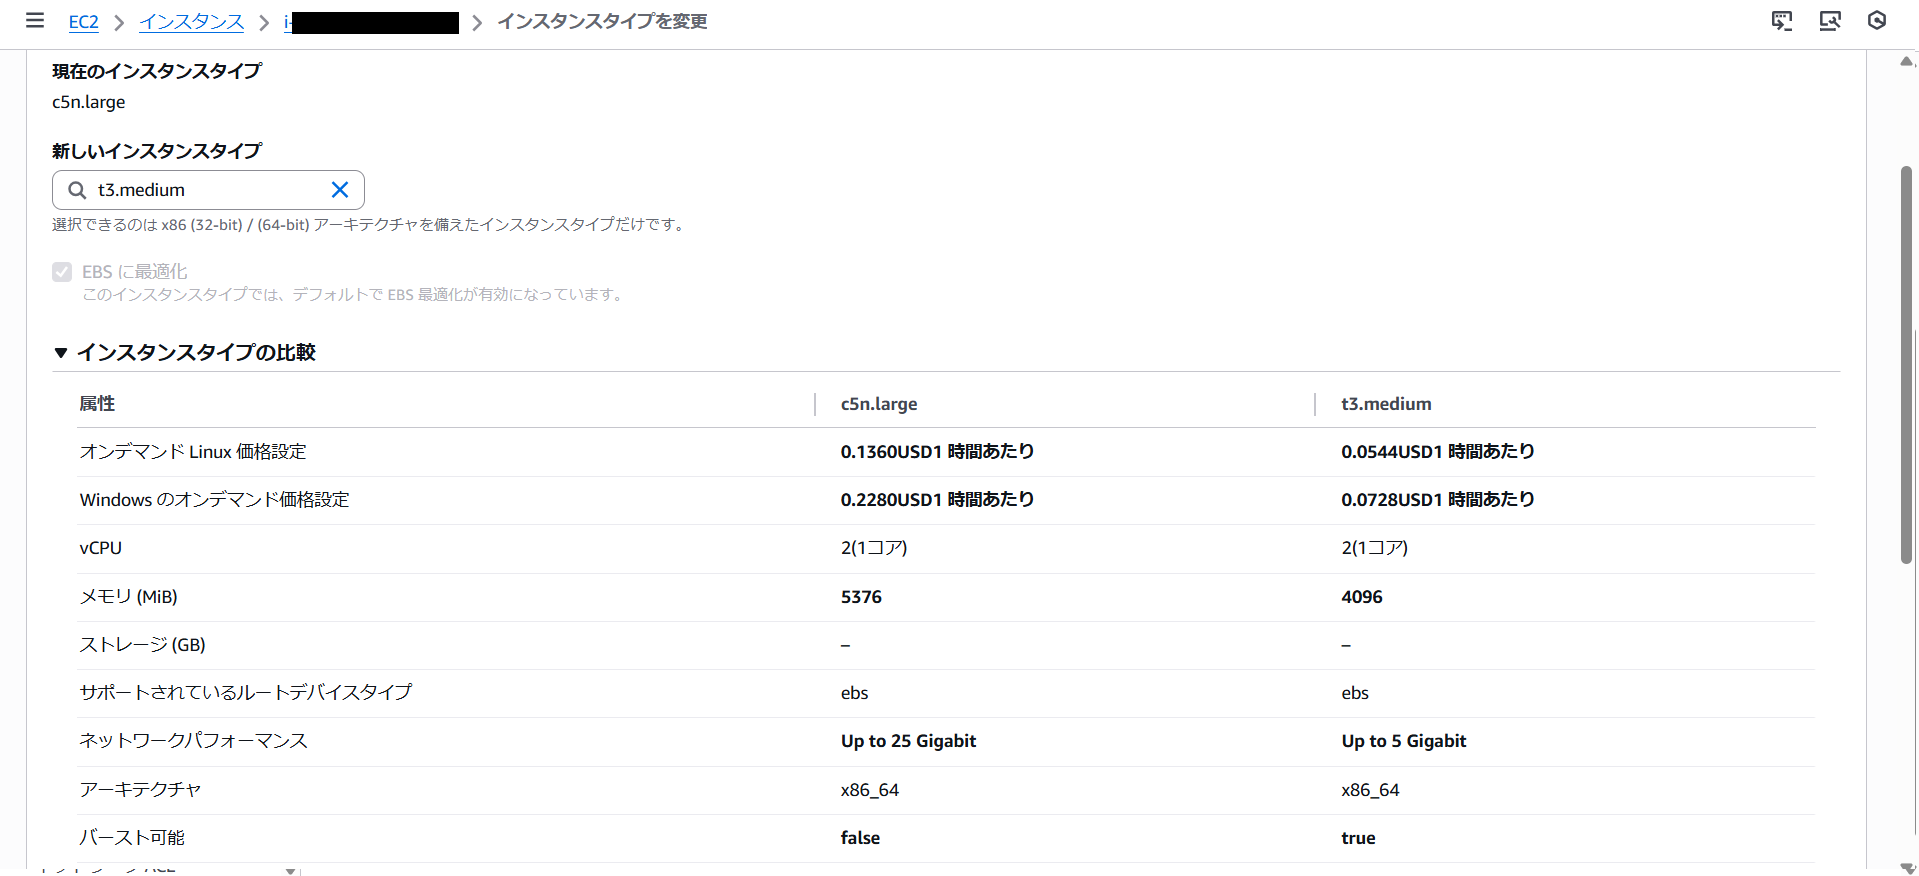
Task: Collapse the インスタンスタイプの比較 section
Action: tap(61, 353)
